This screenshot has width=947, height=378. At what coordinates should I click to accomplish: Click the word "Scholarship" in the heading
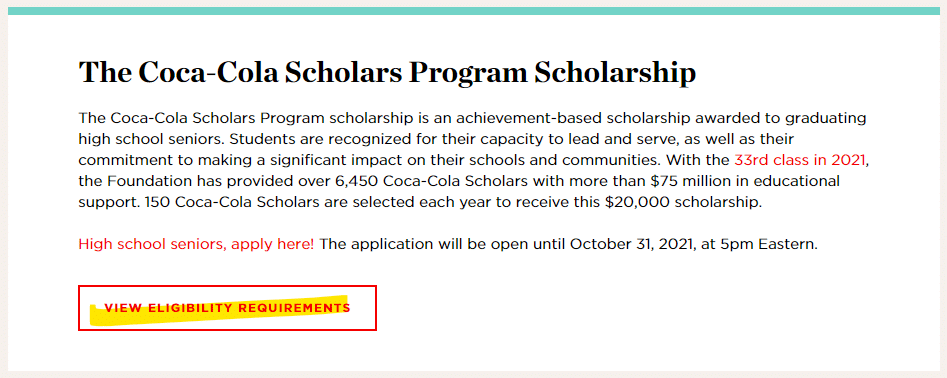[614, 73]
